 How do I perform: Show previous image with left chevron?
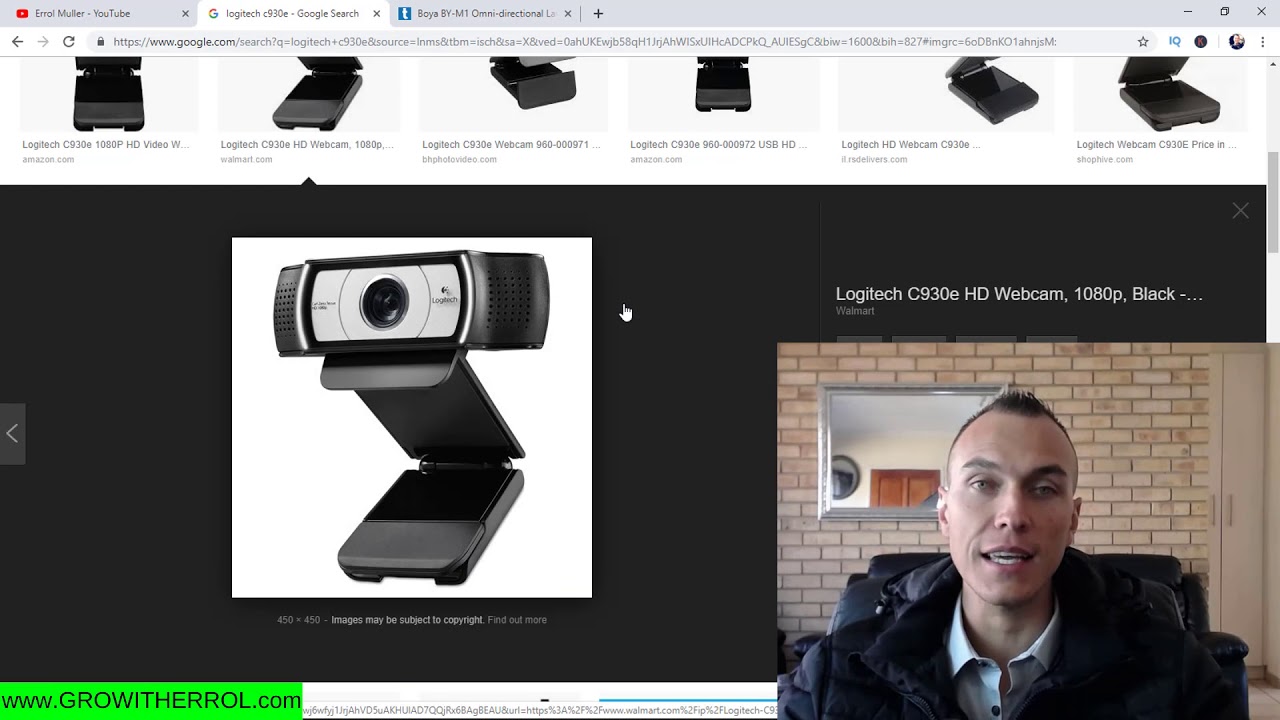pos(12,433)
